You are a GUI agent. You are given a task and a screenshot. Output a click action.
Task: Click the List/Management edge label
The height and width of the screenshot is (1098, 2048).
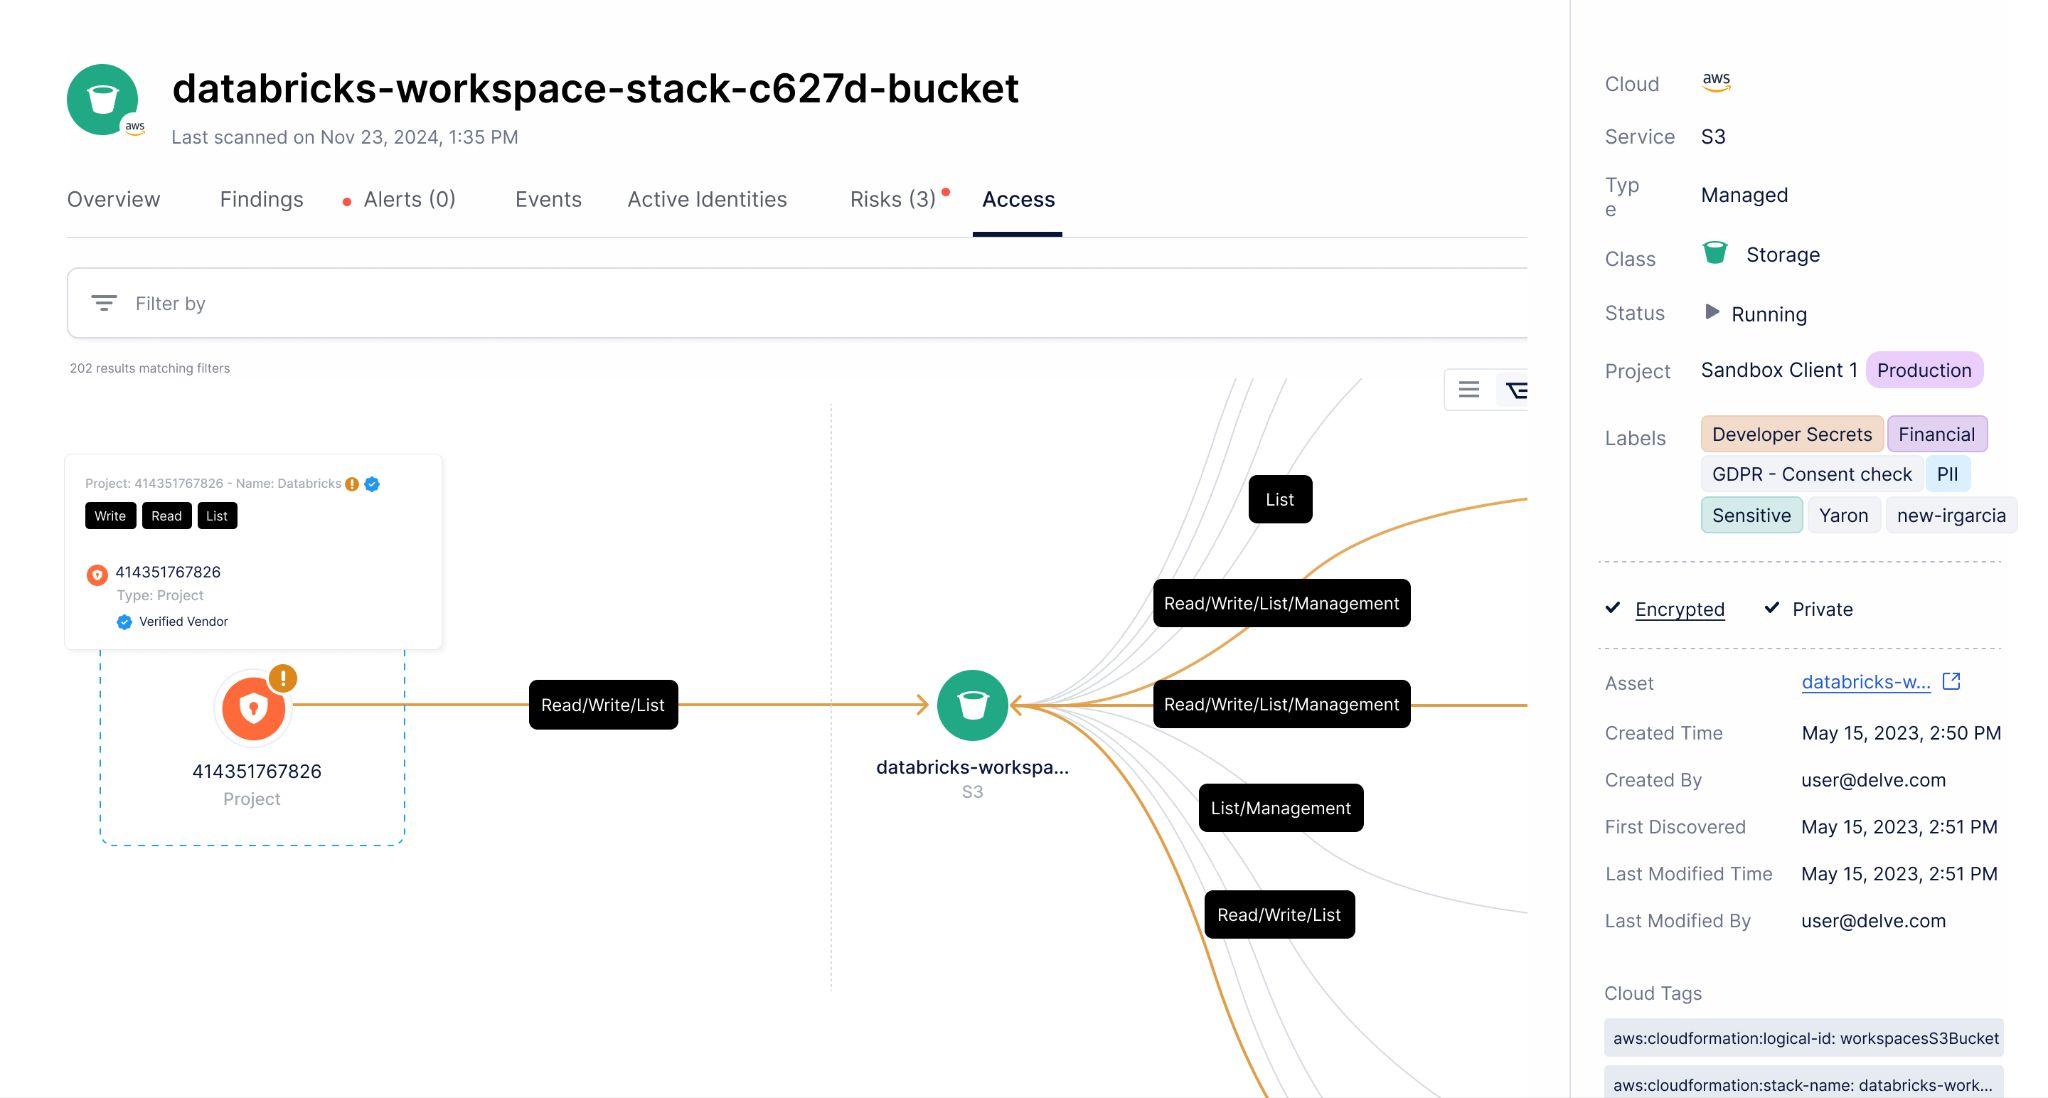1281,808
